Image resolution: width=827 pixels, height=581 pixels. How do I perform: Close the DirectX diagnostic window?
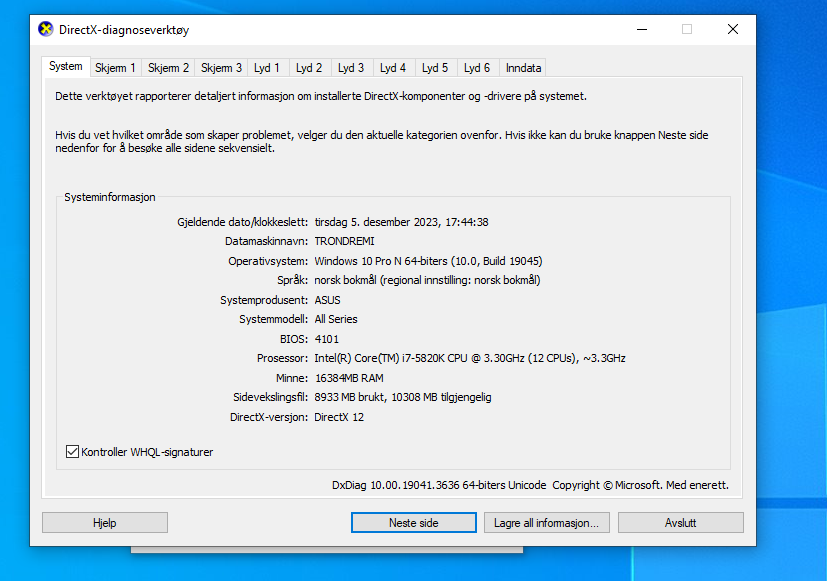pos(733,30)
